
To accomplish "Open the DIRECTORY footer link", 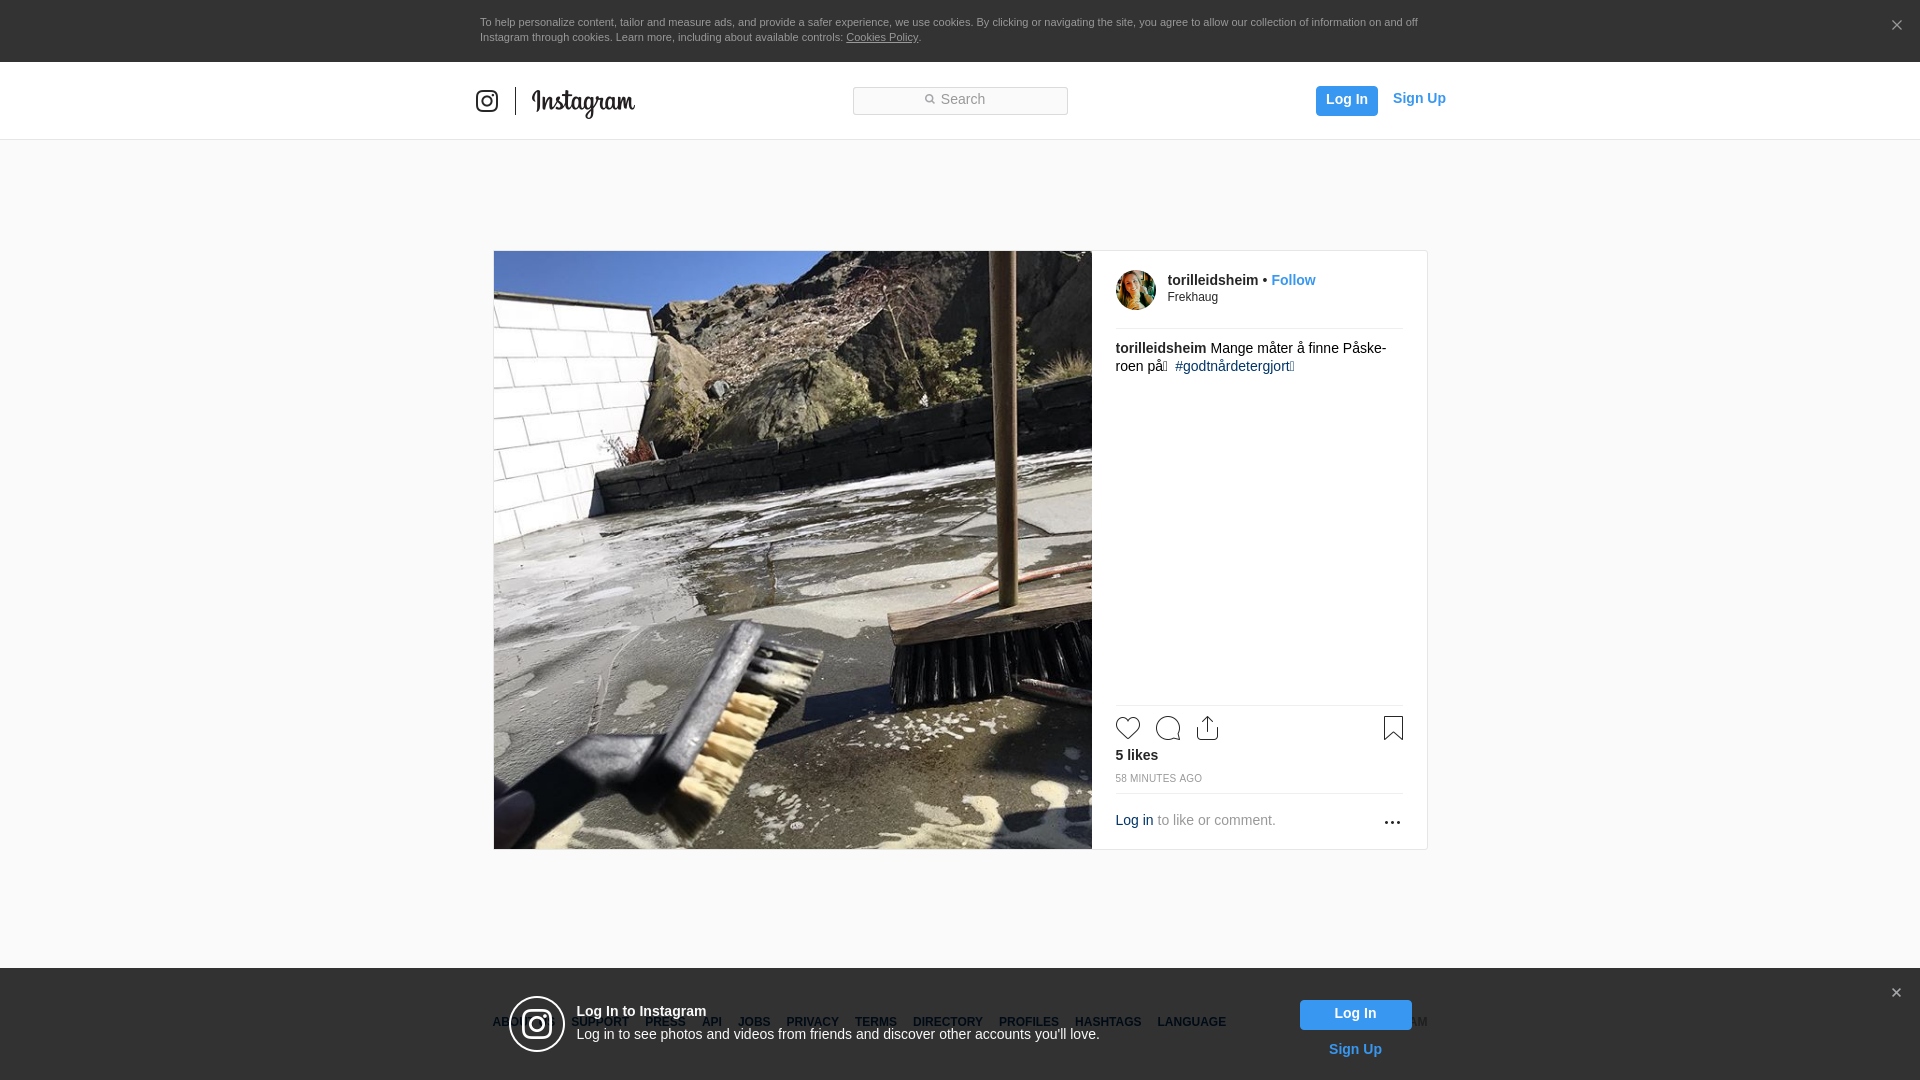I will coord(947,1022).
